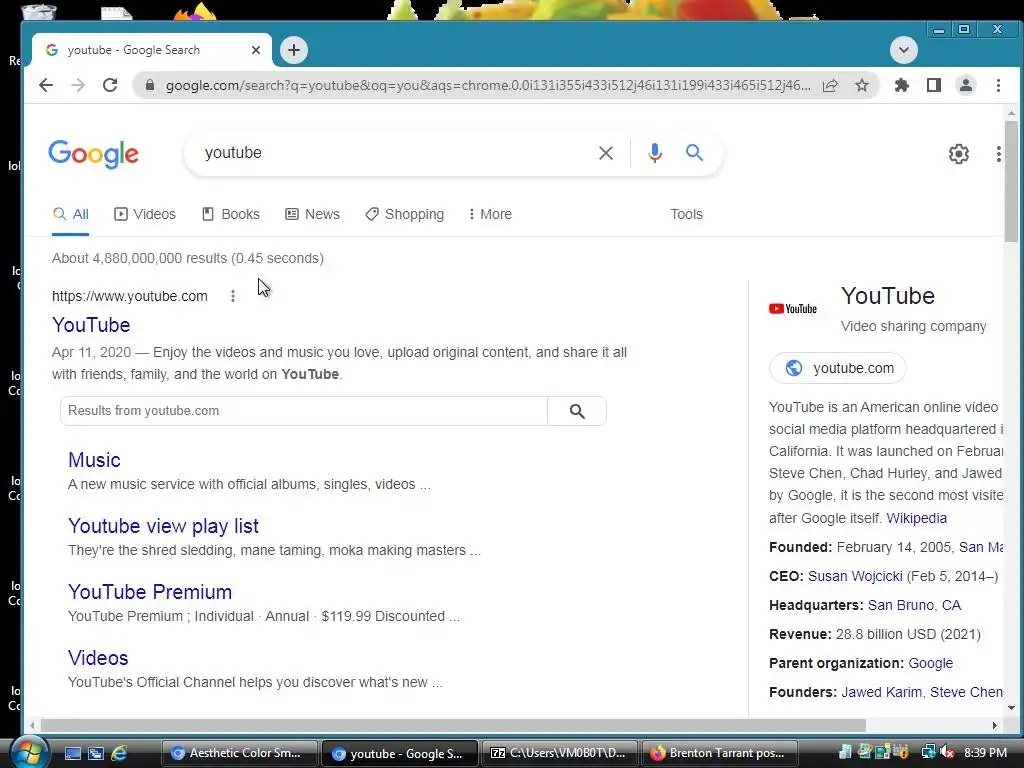Open Google apps dots beside settings gear
The height and width of the screenshot is (768, 1024).
point(999,153)
